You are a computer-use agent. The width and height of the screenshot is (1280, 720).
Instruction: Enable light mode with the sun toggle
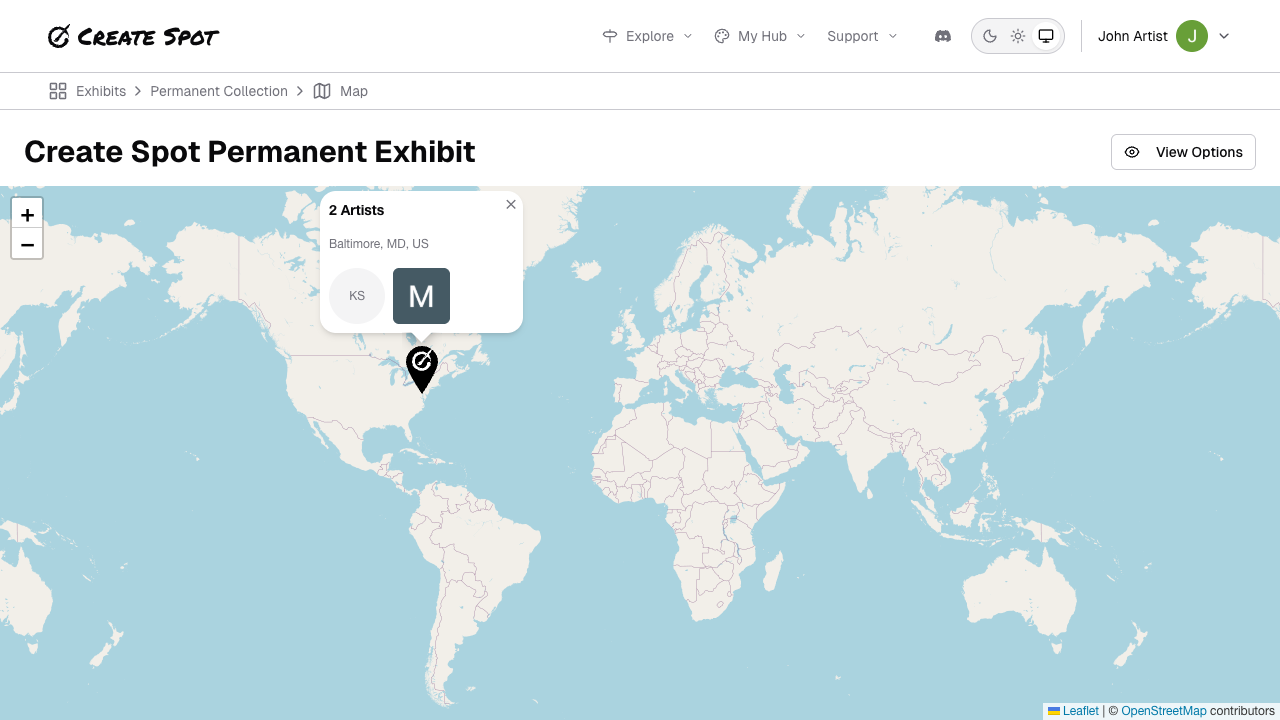1018,36
